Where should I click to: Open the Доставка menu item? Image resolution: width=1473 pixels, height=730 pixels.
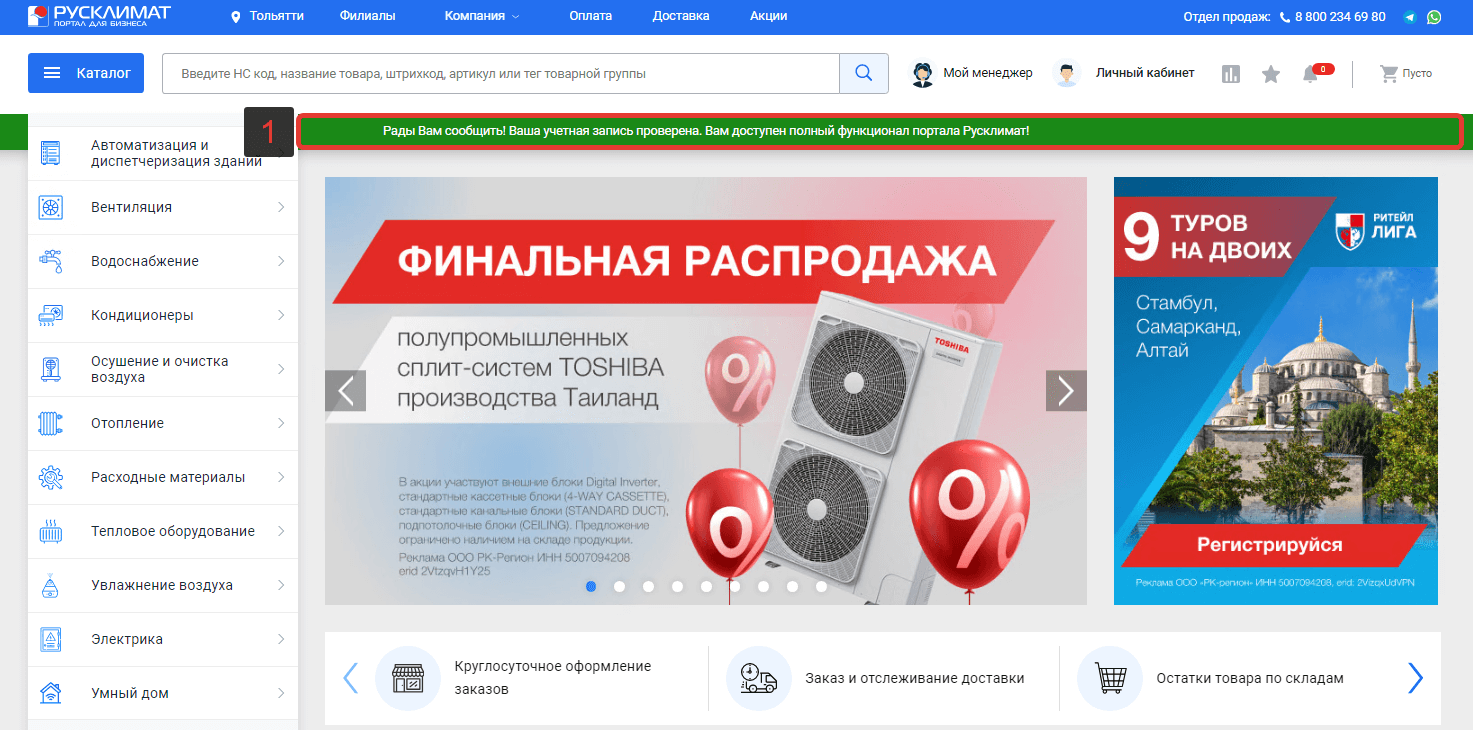(x=681, y=16)
